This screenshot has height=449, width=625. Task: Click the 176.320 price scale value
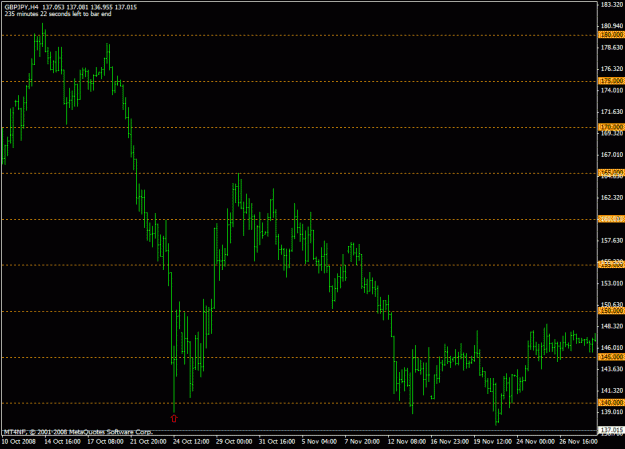click(612, 69)
